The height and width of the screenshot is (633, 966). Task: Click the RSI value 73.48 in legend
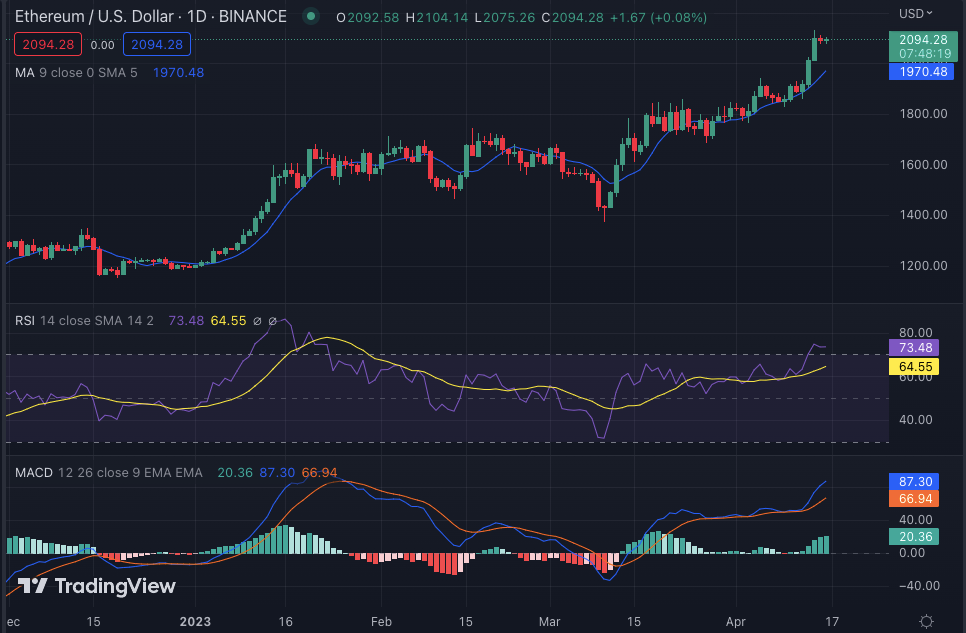pos(186,321)
